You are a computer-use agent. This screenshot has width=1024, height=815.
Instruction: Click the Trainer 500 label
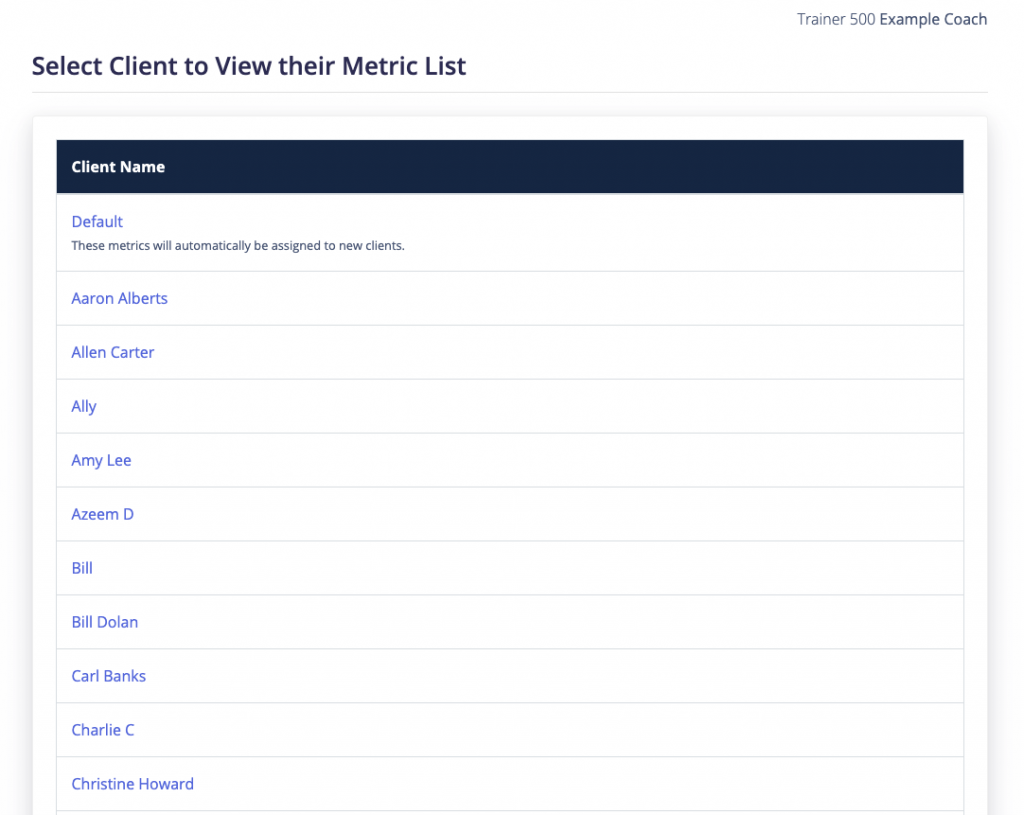[836, 20]
